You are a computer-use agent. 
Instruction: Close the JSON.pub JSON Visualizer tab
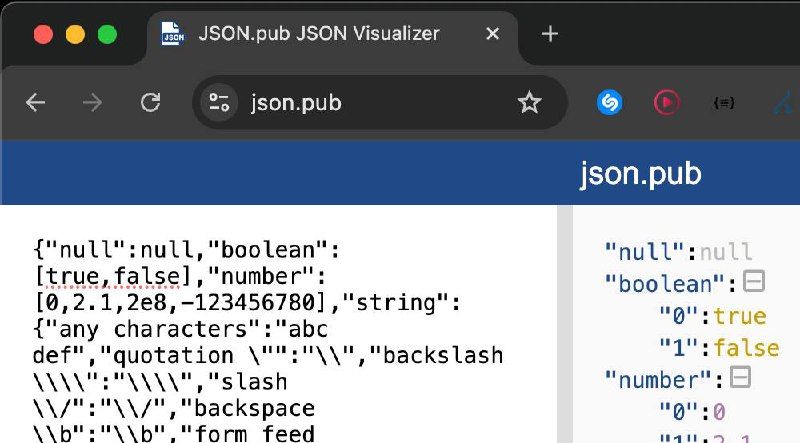[x=492, y=34]
